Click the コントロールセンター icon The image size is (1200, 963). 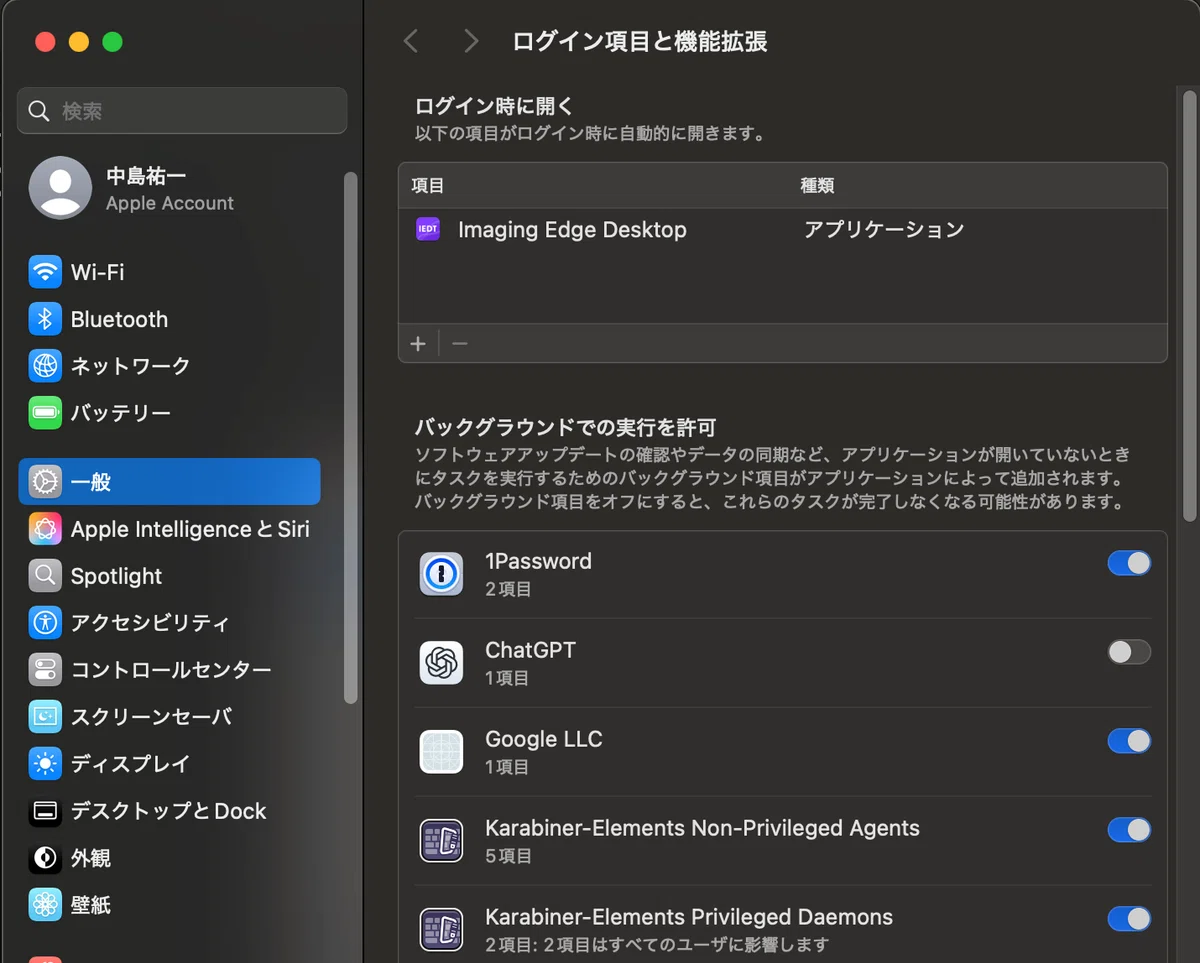(x=45, y=670)
